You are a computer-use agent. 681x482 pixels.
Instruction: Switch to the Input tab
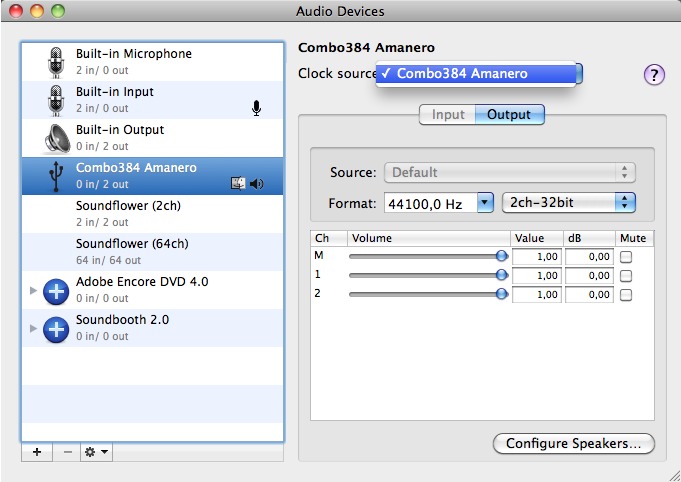[x=447, y=114]
